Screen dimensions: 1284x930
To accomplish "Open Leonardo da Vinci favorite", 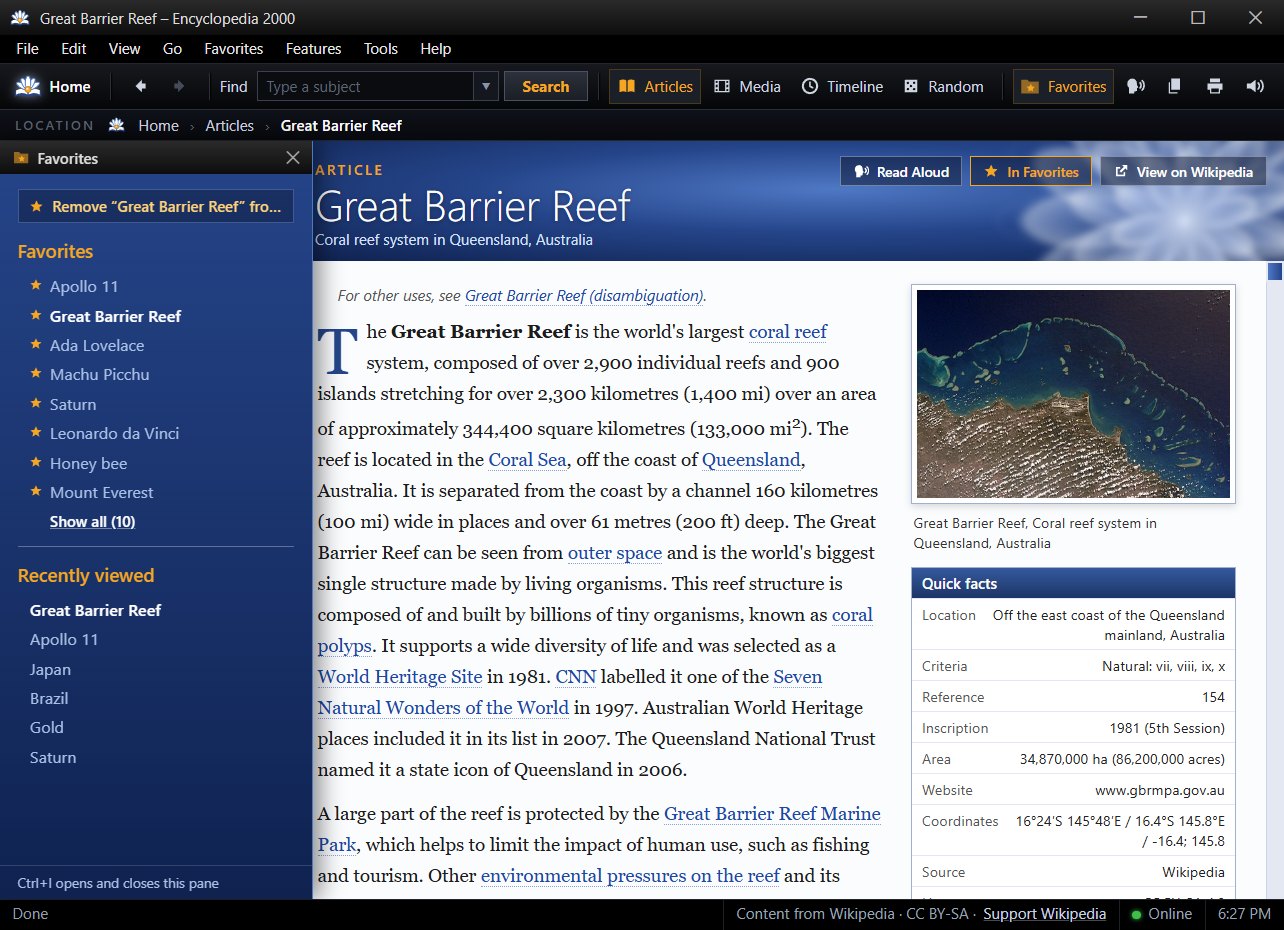I will [115, 434].
